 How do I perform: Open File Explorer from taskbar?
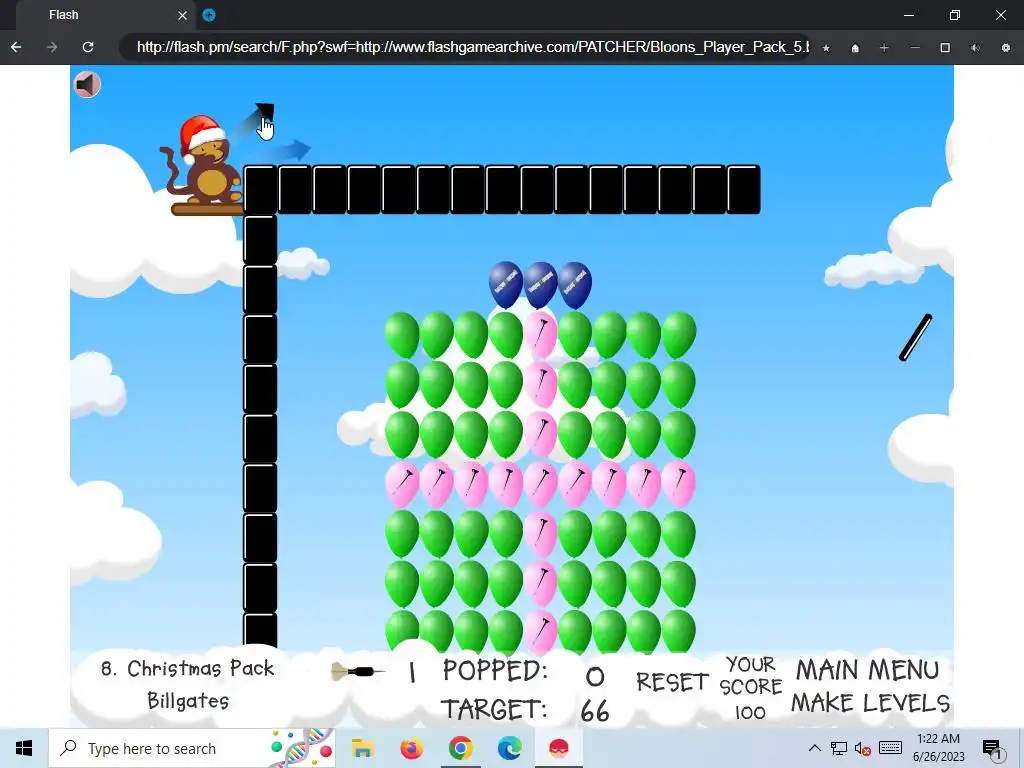[362, 748]
